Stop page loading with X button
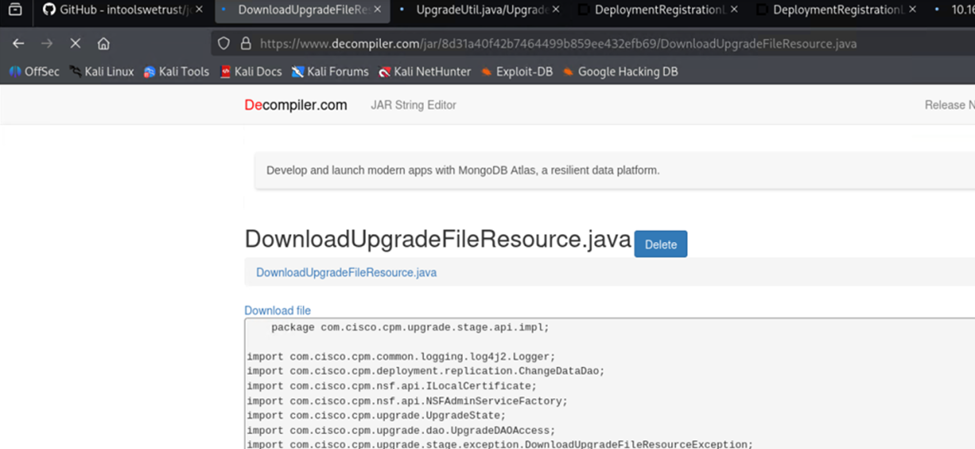975x449 pixels. coord(76,44)
